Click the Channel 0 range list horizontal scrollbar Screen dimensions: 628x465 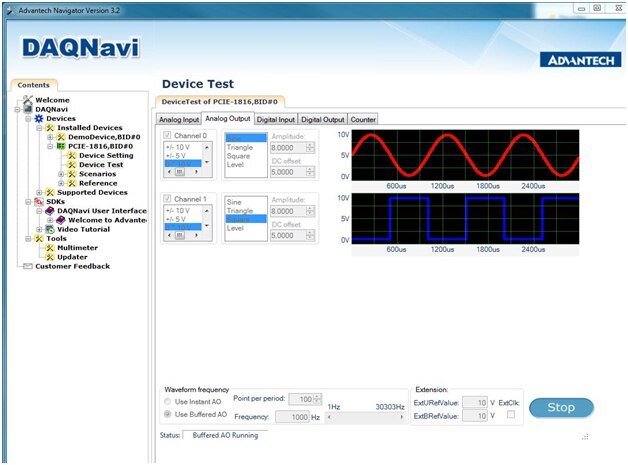[183, 172]
